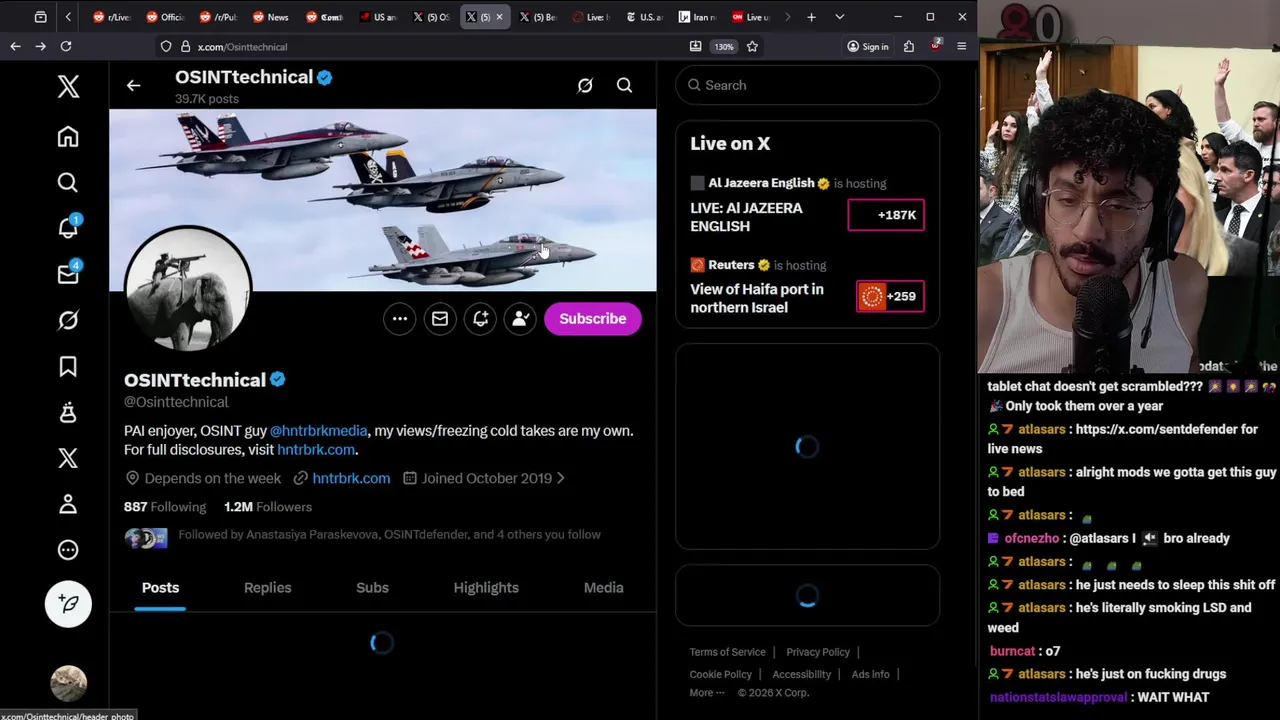The image size is (1280, 720).
Task: Switch to Subs tab
Action: [x=372, y=588]
